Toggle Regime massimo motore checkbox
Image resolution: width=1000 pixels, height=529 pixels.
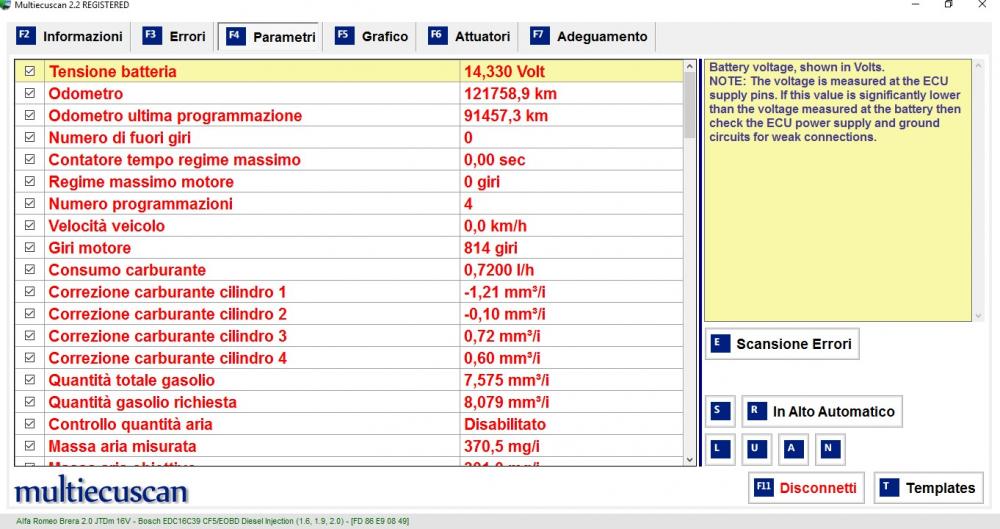pyautogui.click(x=30, y=181)
